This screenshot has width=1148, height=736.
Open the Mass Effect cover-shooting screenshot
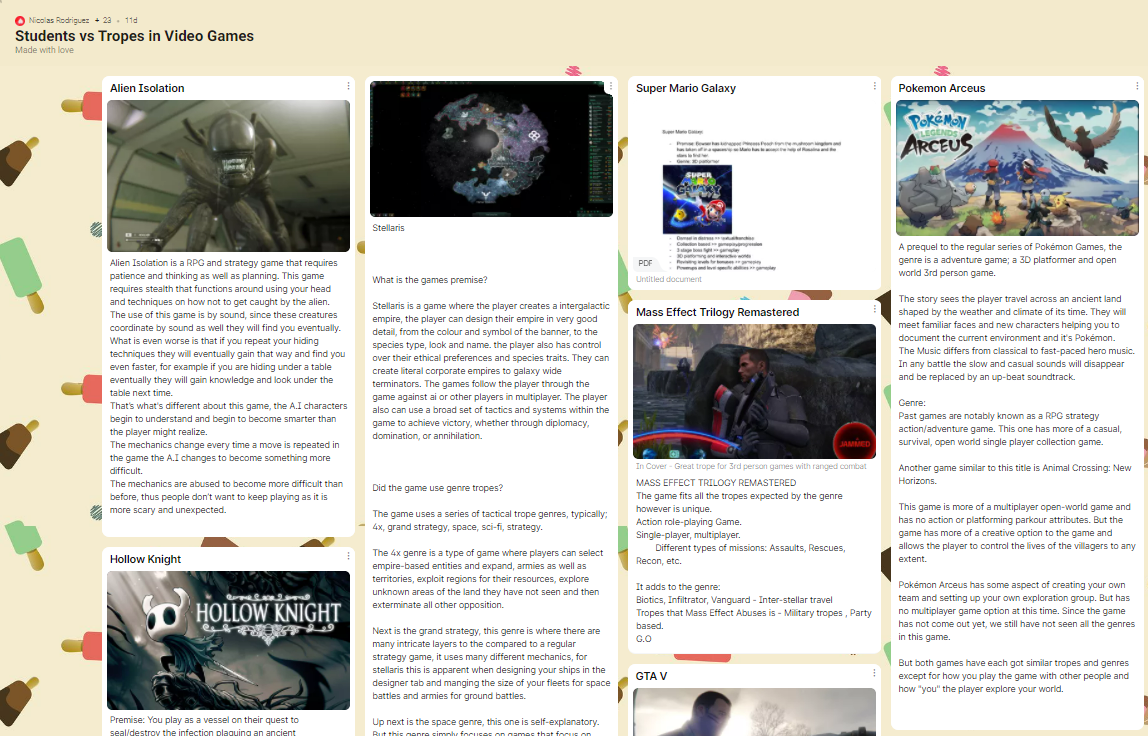[x=754, y=392]
